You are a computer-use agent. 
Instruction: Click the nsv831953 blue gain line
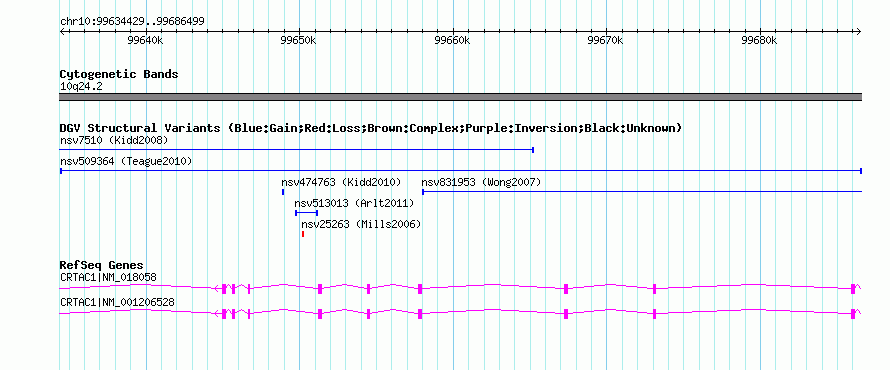(x=642, y=192)
